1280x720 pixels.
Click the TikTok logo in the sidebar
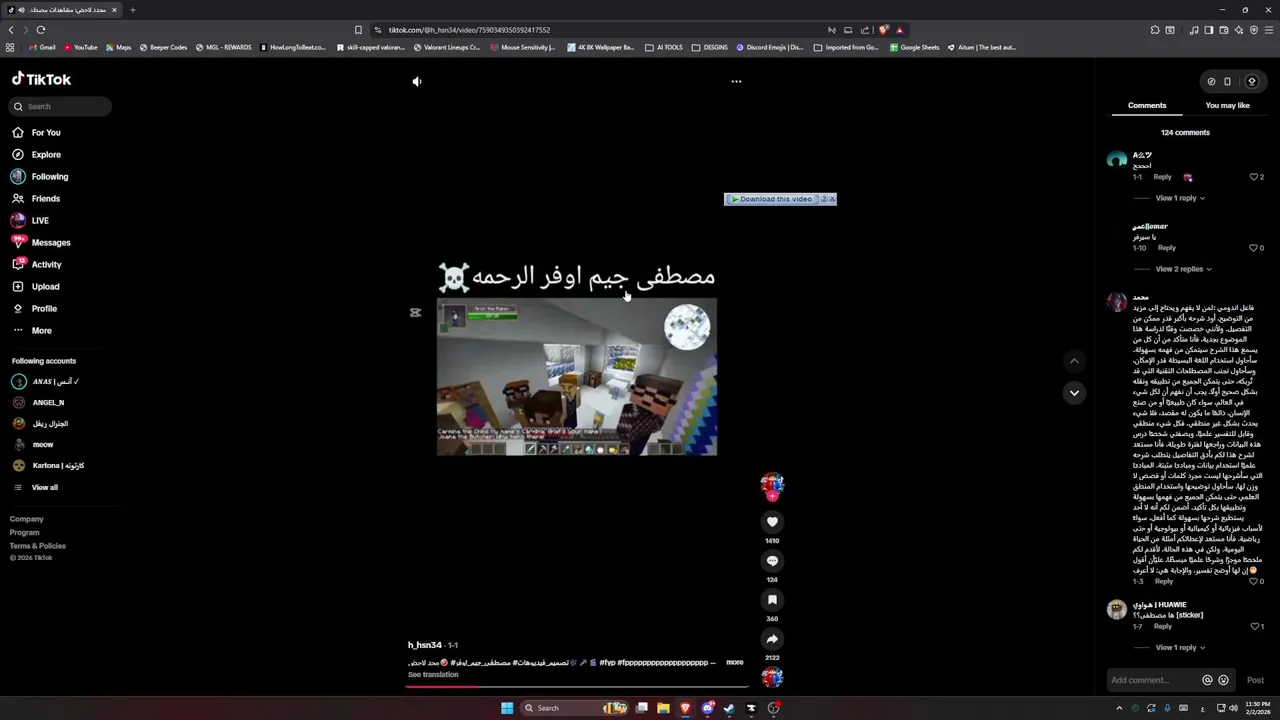pos(41,79)
